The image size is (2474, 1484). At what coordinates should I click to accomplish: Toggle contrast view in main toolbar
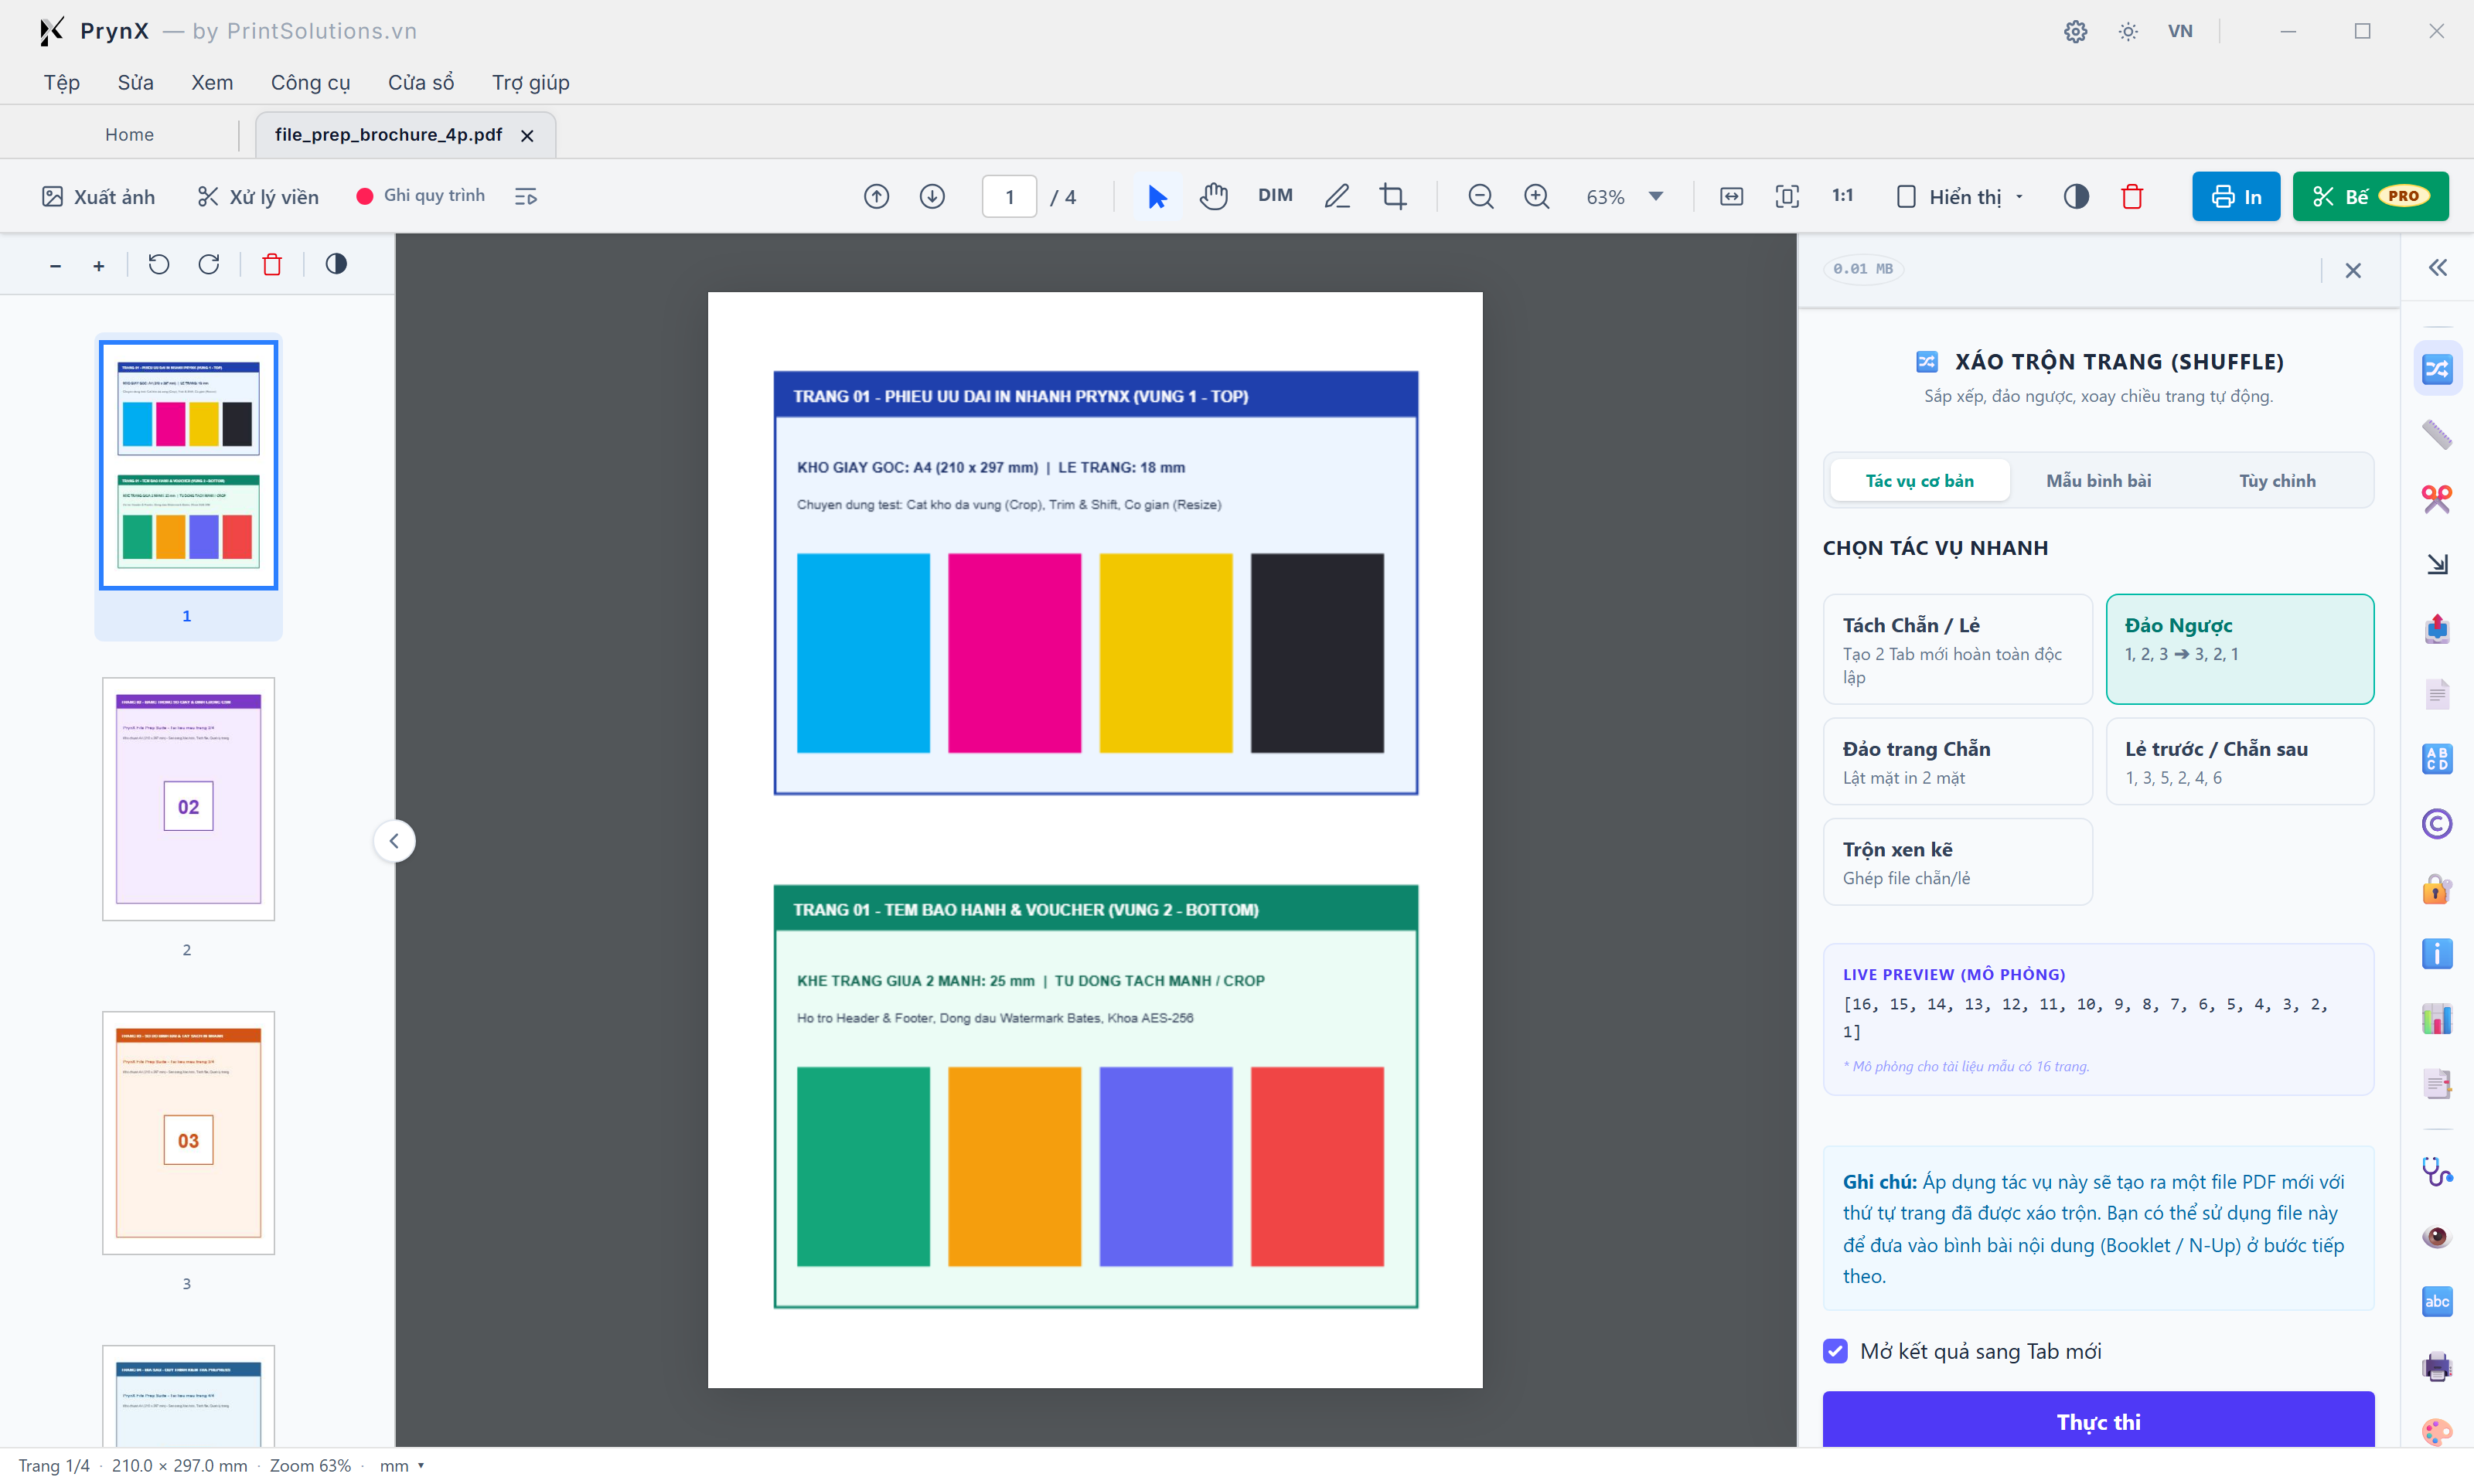click(x=2076, y=196)
